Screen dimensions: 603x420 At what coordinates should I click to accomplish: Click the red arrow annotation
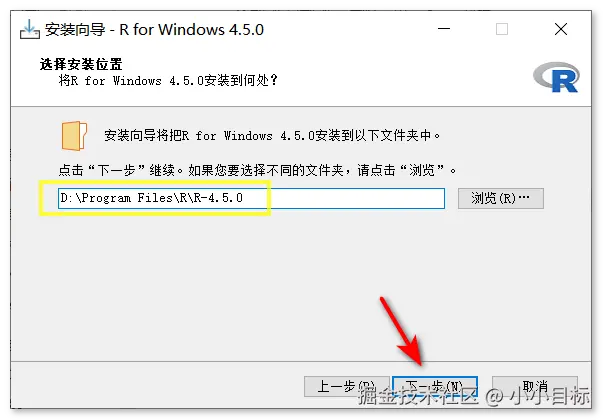[x=402, y=331]
